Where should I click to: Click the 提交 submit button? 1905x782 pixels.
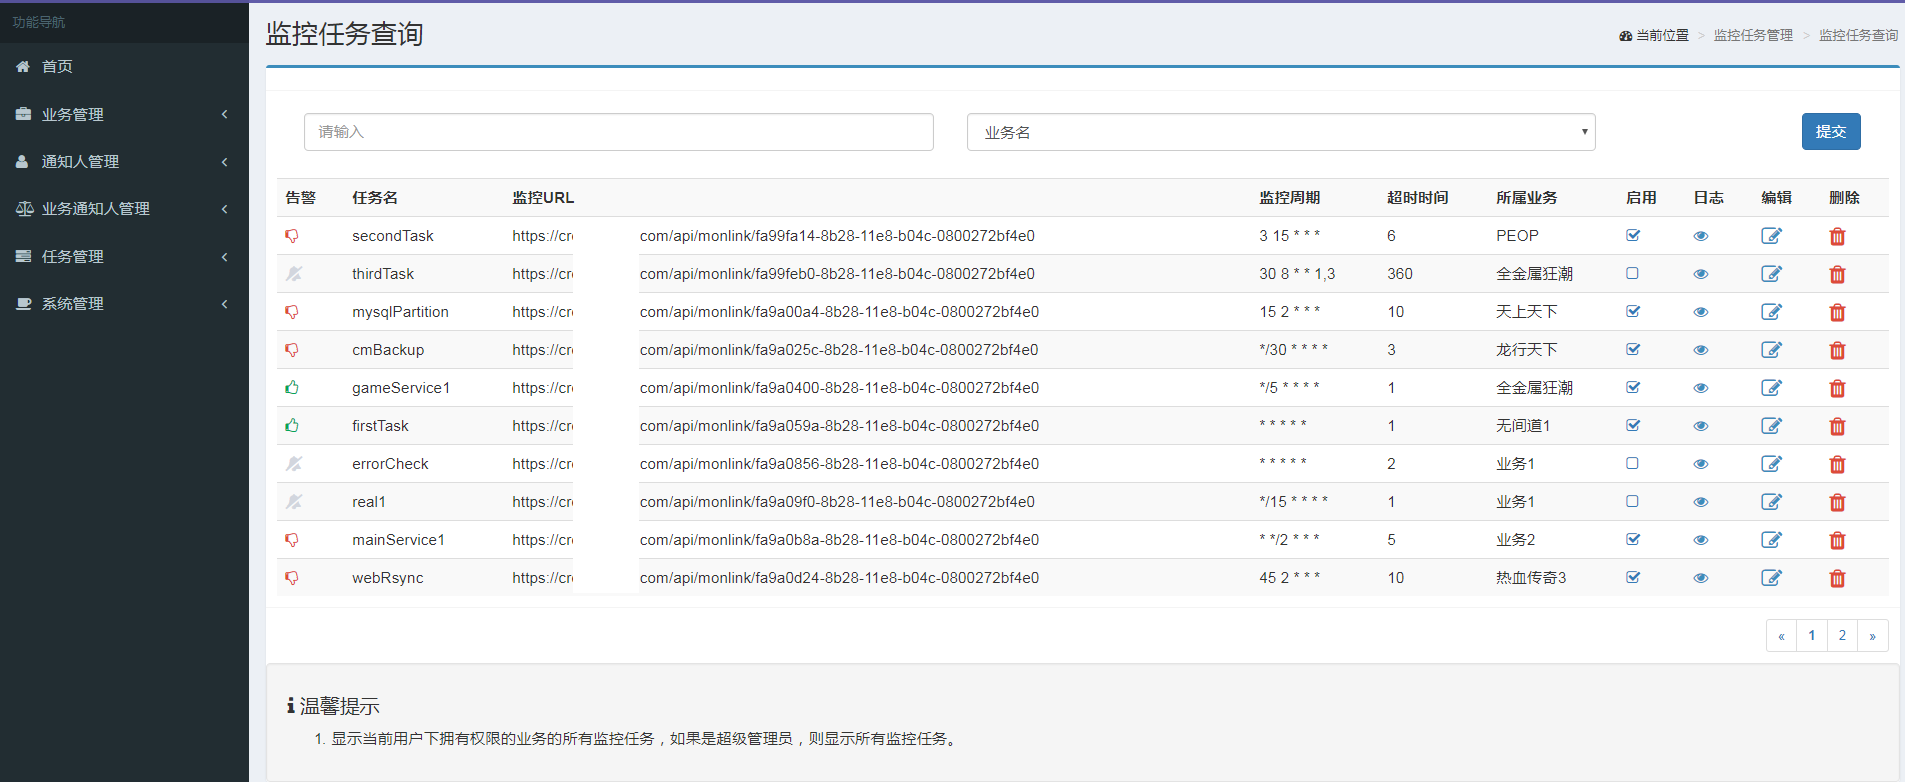tap(1831, 131)
